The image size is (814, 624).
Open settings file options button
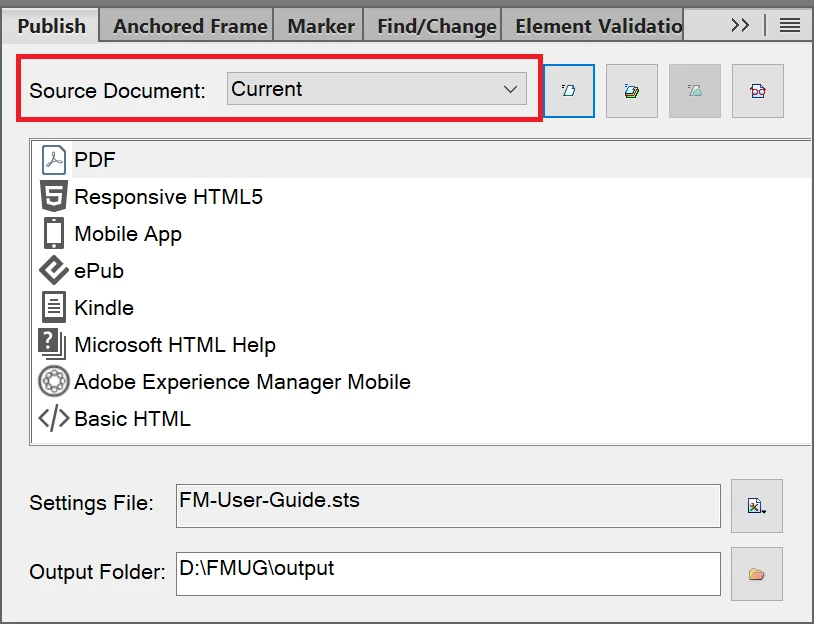tap(756, 506)
